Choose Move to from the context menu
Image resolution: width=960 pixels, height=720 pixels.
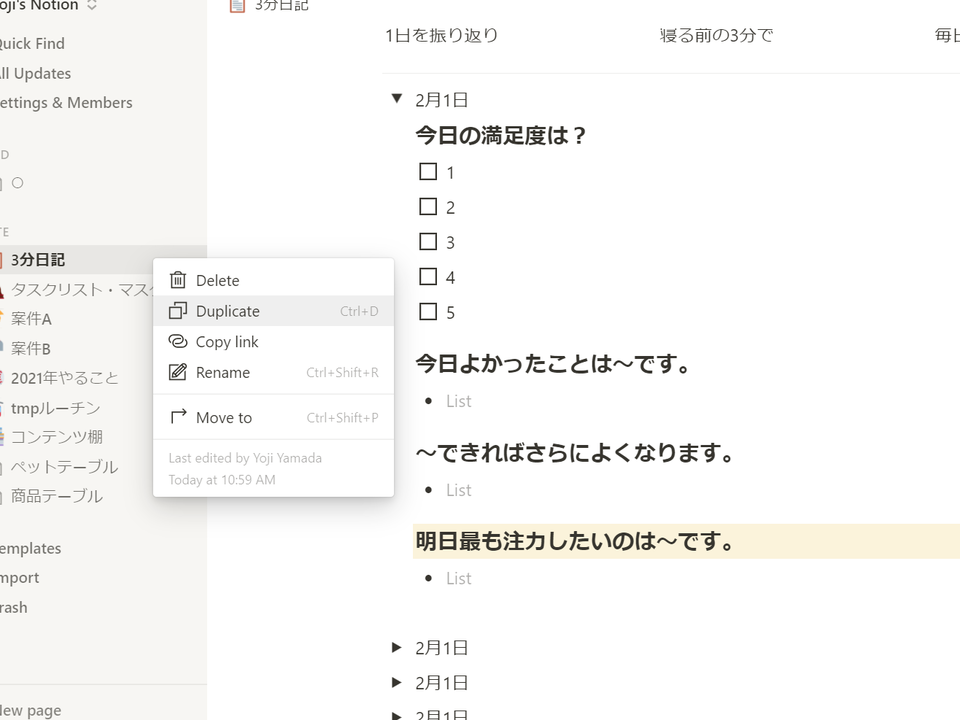273,418
